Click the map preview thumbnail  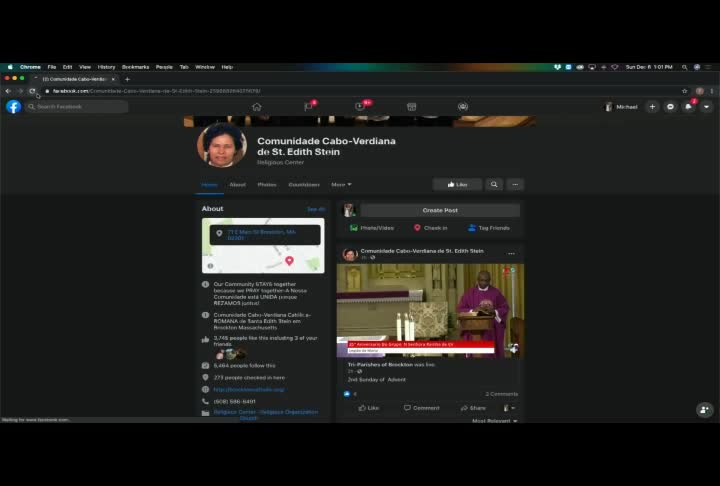click(263, 246)
